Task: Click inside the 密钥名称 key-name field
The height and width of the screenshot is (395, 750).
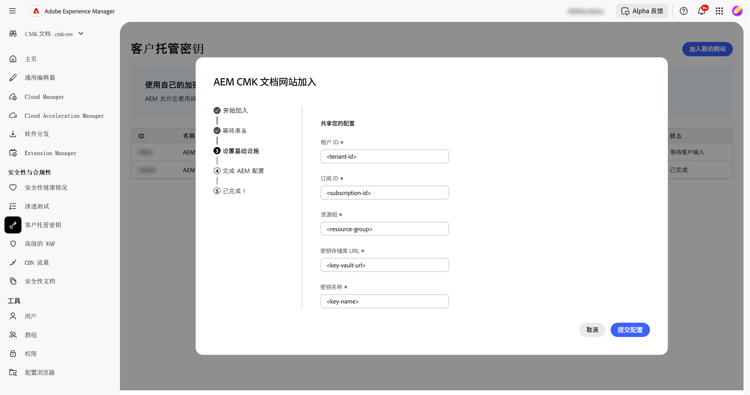Action: pos(385,301)
